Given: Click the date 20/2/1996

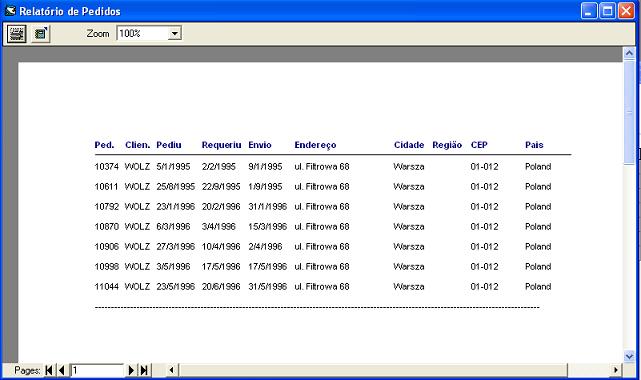Looking at the screenshot, I should 221,207.
